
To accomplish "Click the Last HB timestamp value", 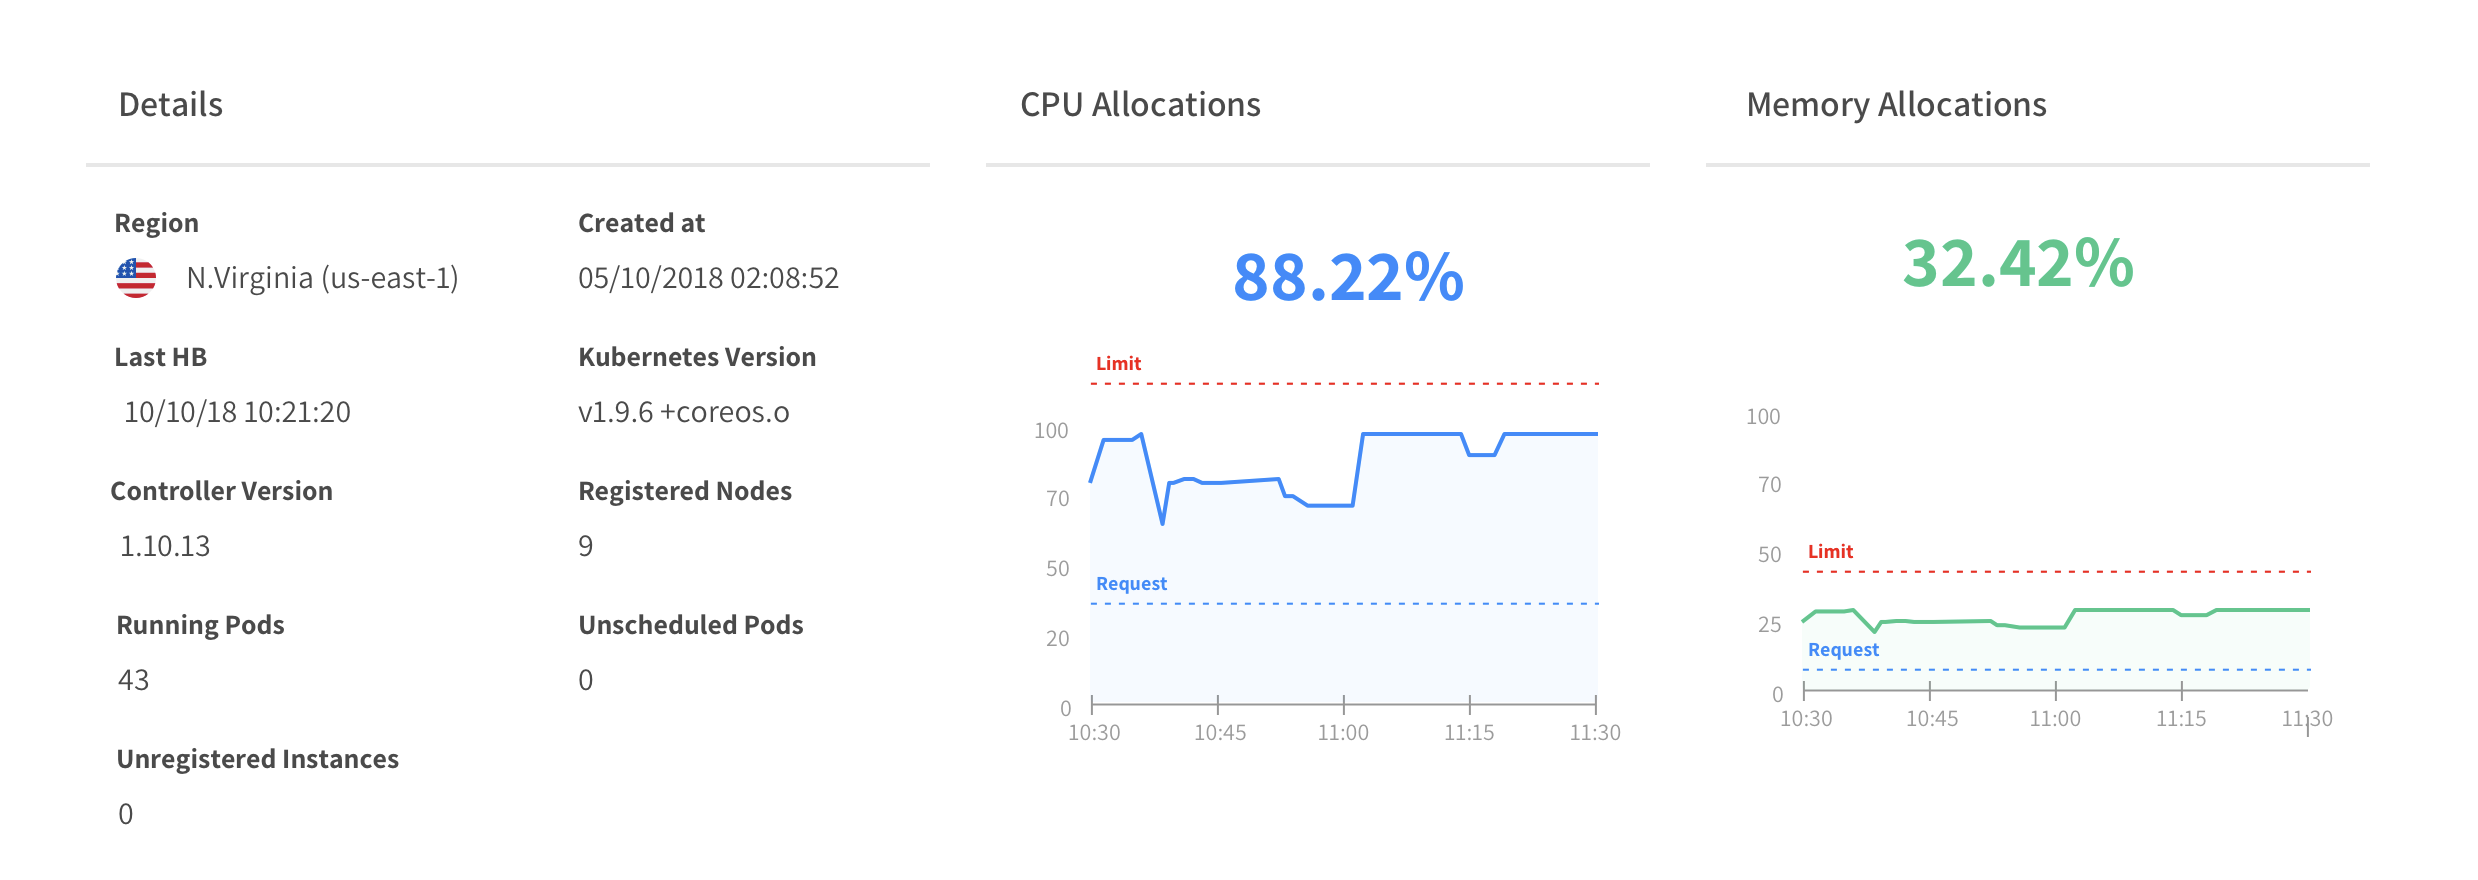I will click(x=237, y=412).
